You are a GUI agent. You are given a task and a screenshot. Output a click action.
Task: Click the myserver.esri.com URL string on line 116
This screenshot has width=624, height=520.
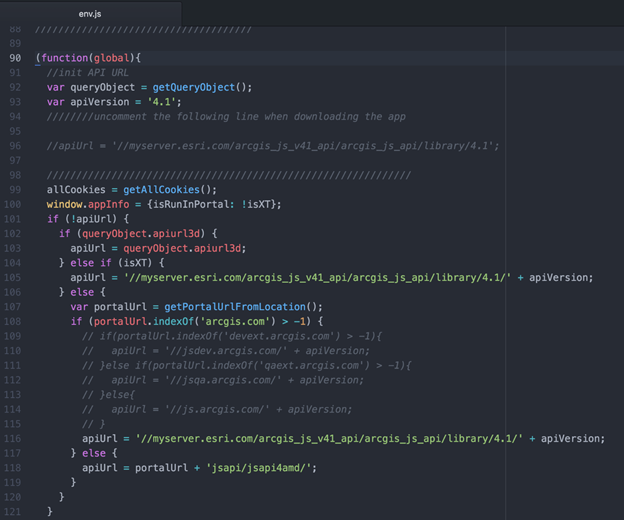point(329,439)
